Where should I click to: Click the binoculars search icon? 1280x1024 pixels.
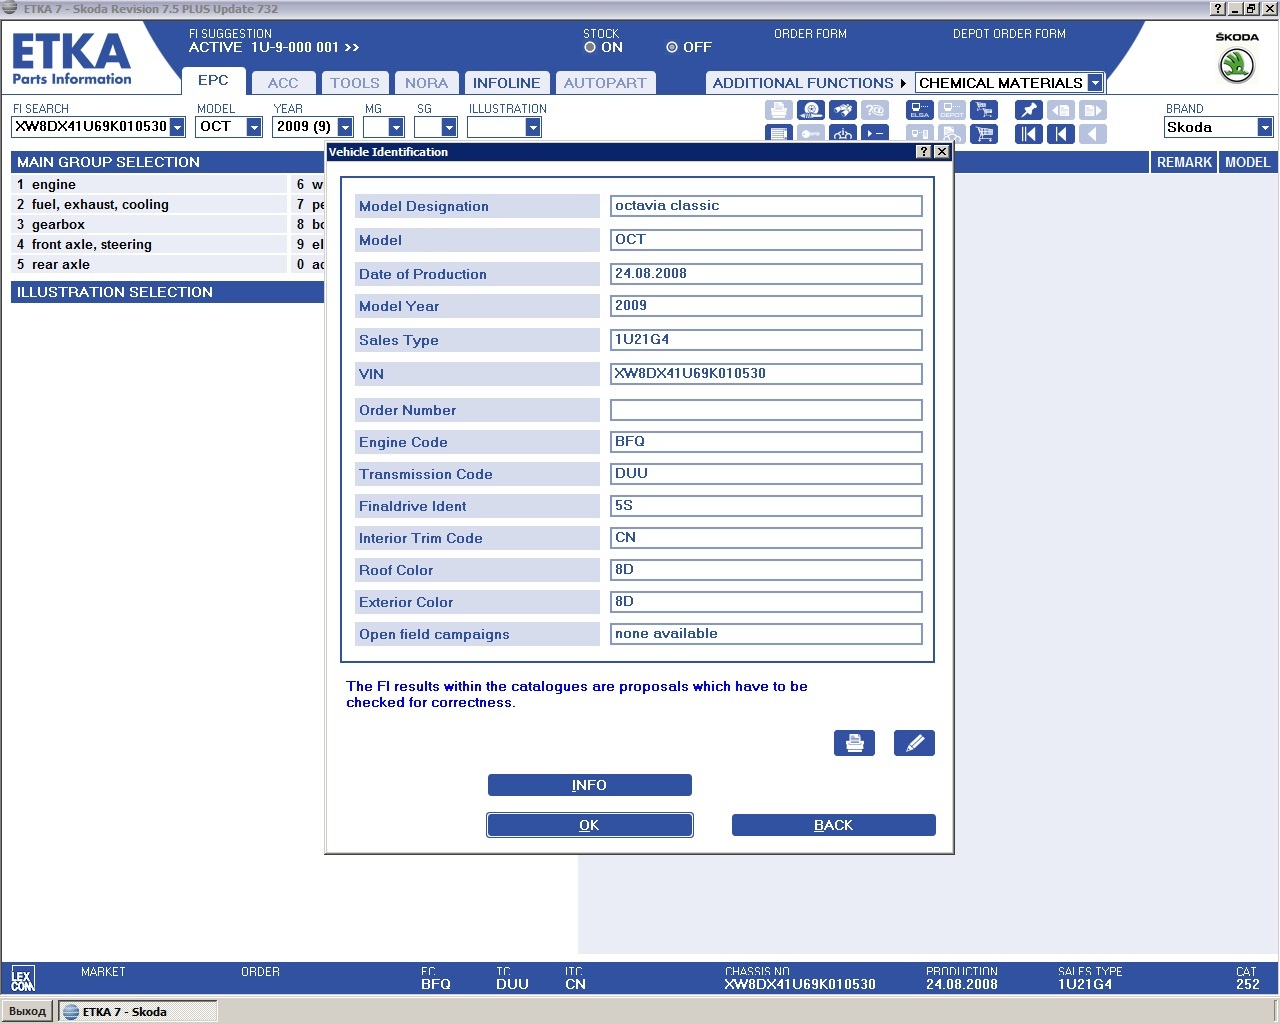[x=843, y=110]
